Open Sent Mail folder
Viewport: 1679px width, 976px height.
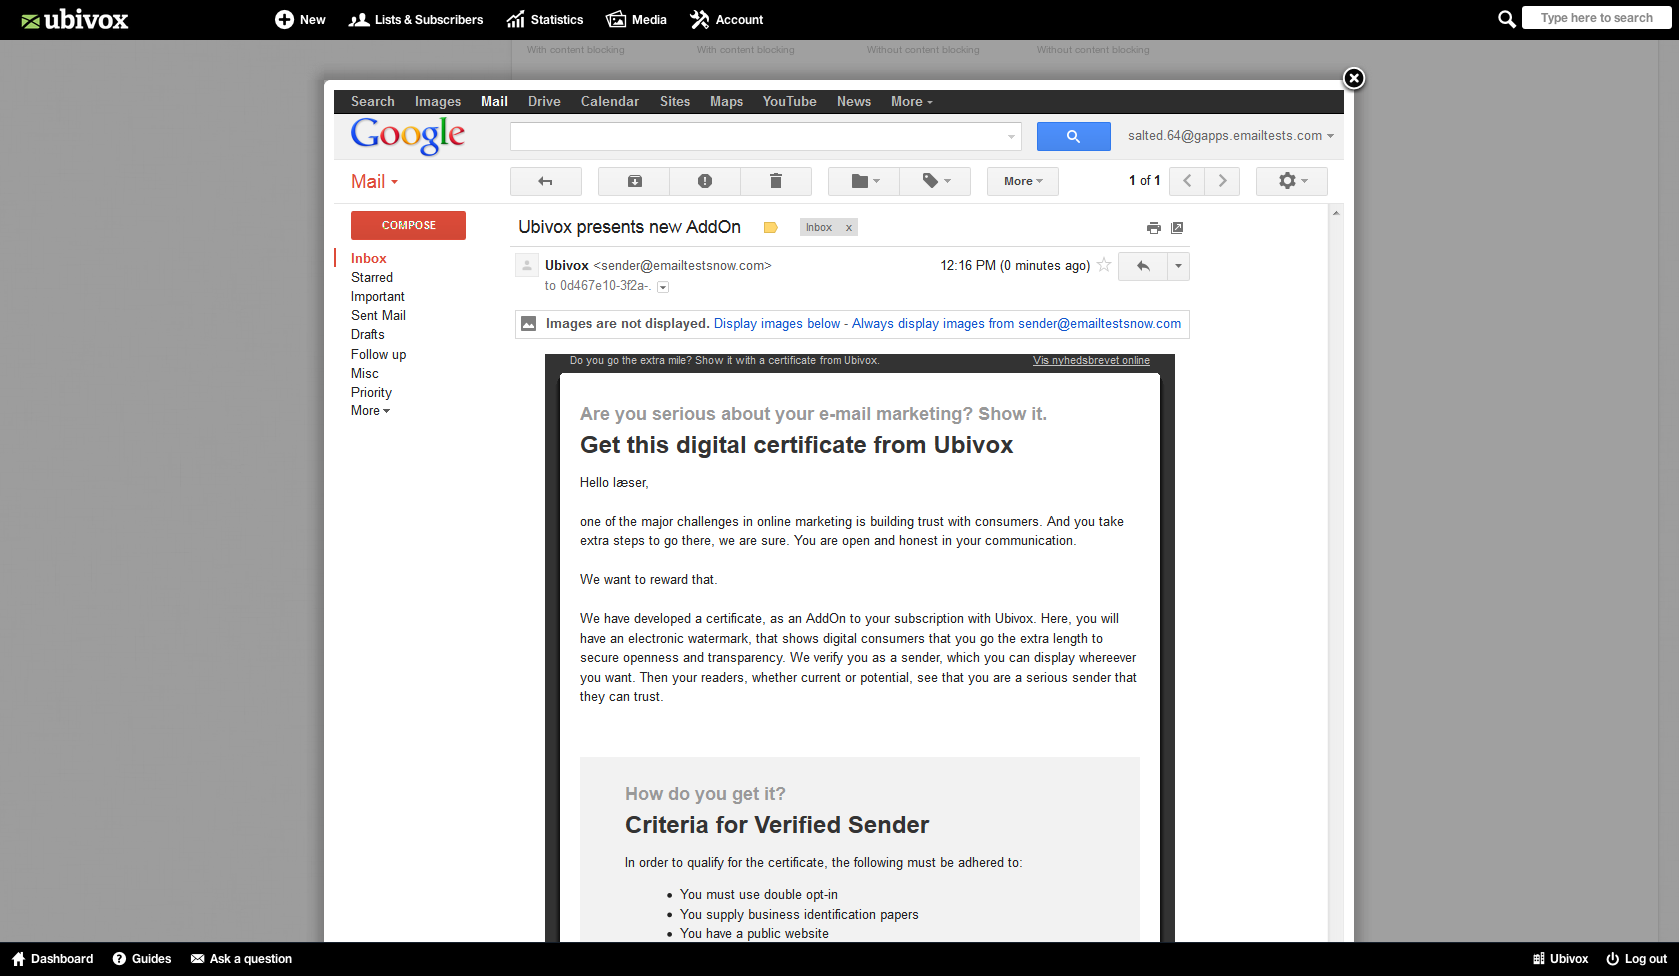click(378, 315)
